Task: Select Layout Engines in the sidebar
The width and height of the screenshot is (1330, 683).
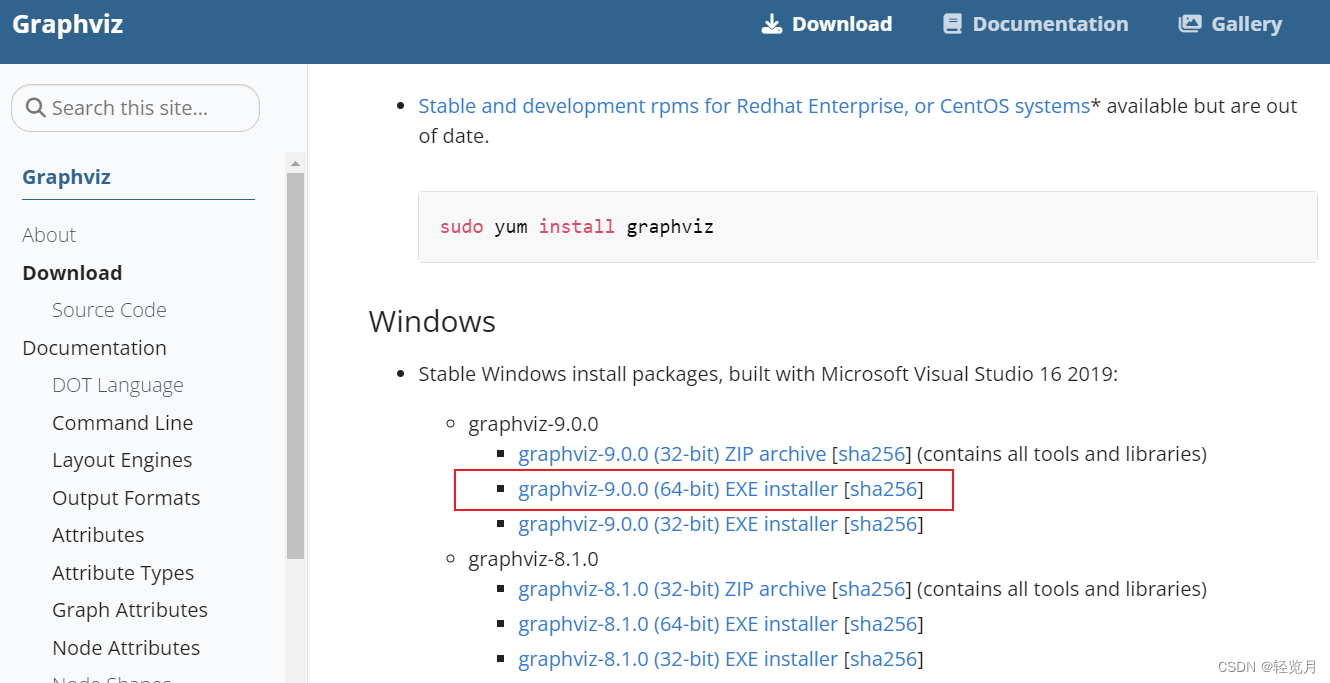Action: (122, 460)
